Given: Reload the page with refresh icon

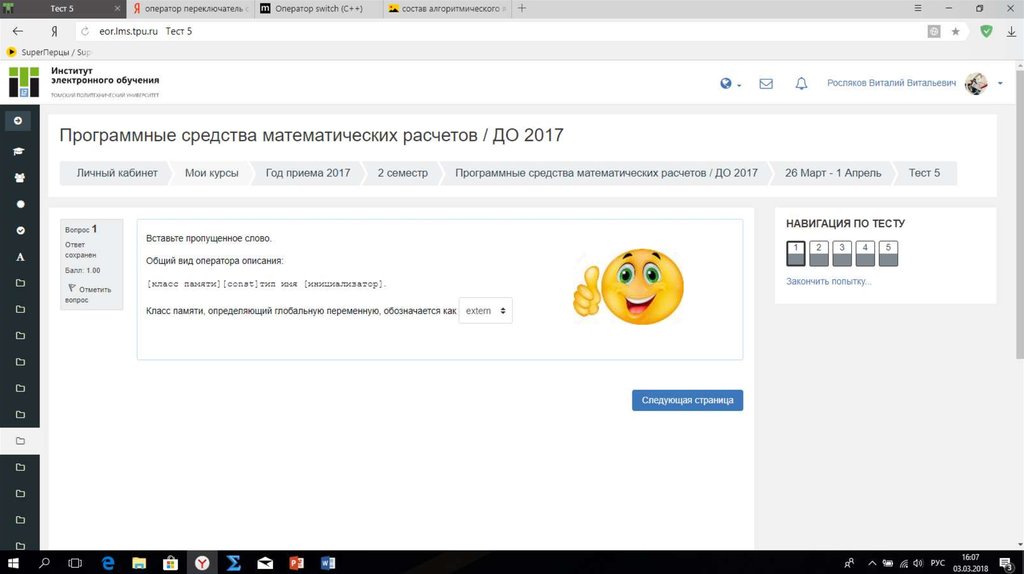Looking at the screenshot, I should [x=85, y=31].
